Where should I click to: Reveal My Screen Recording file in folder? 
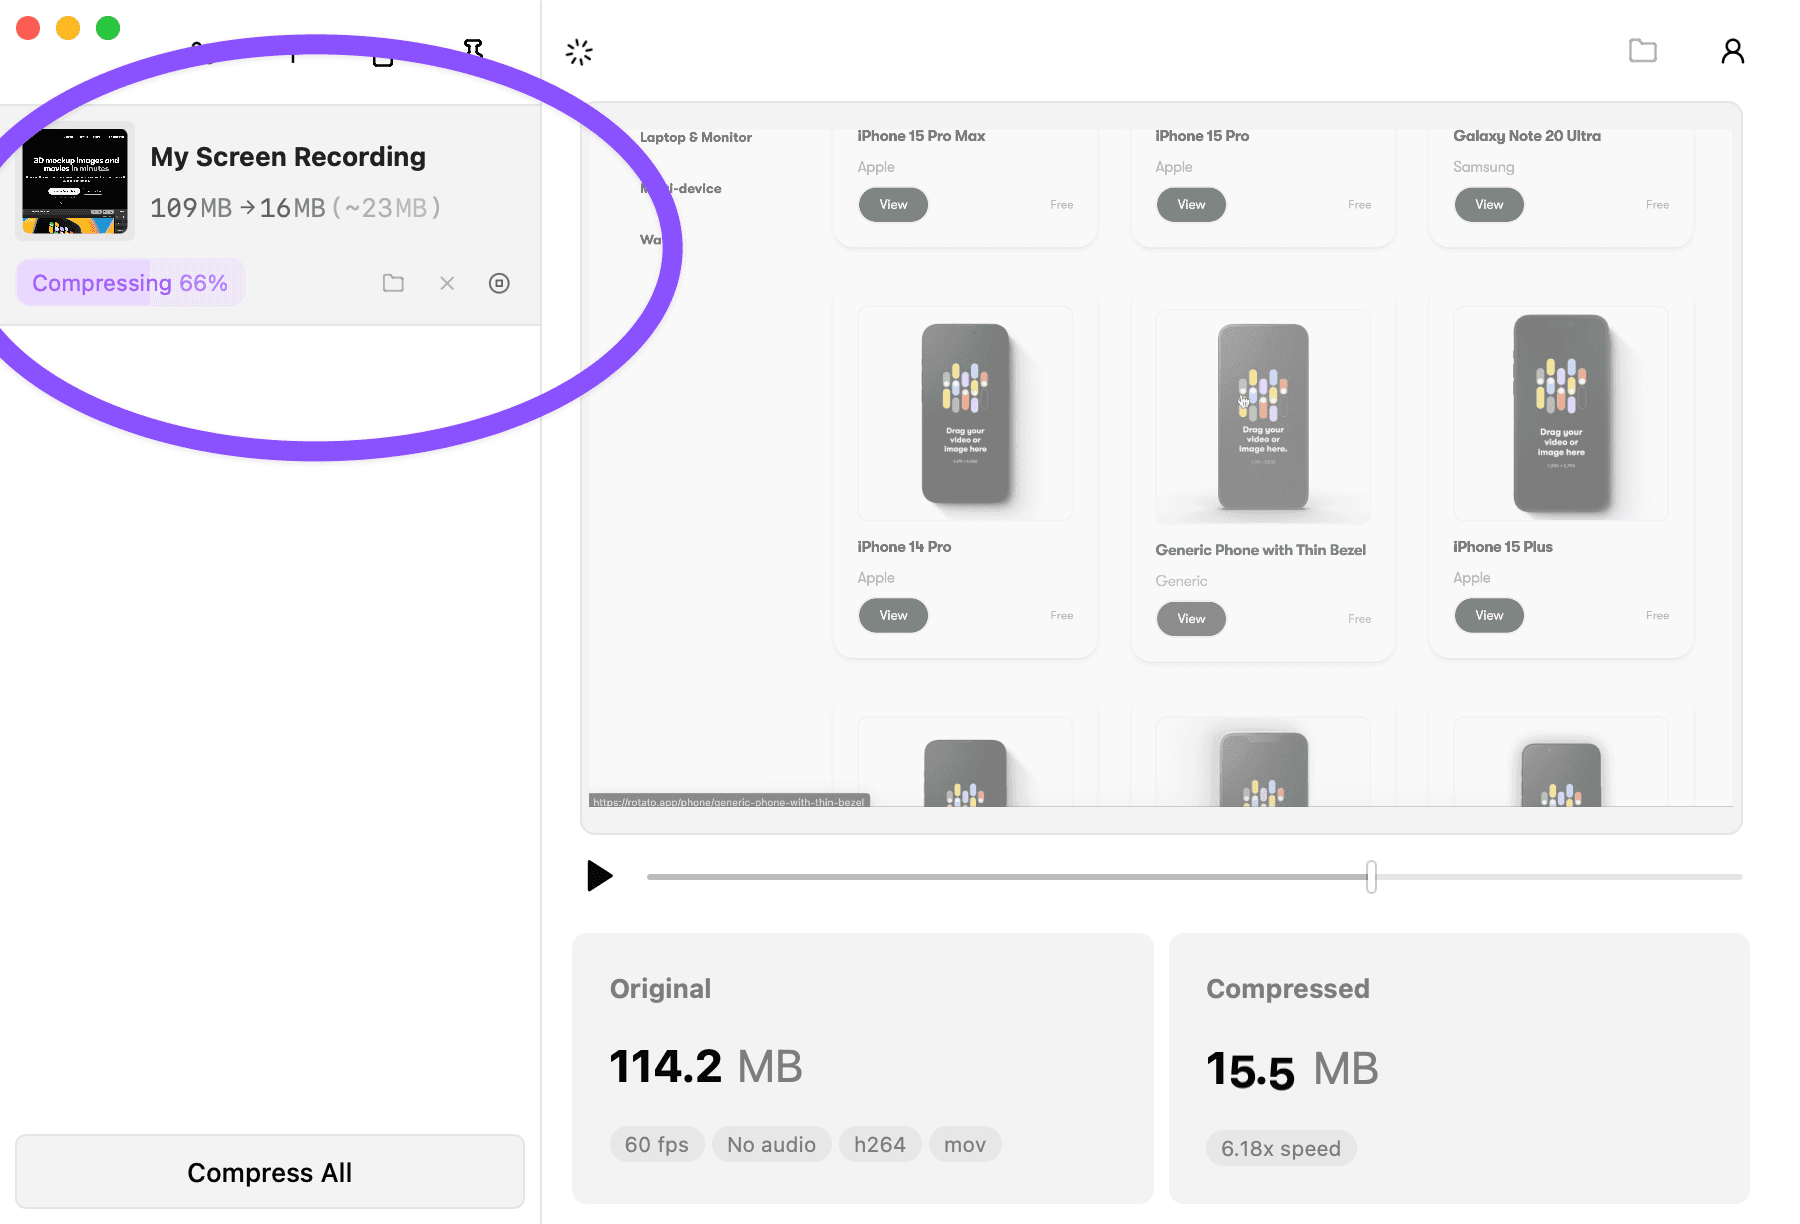coord(393,283)
